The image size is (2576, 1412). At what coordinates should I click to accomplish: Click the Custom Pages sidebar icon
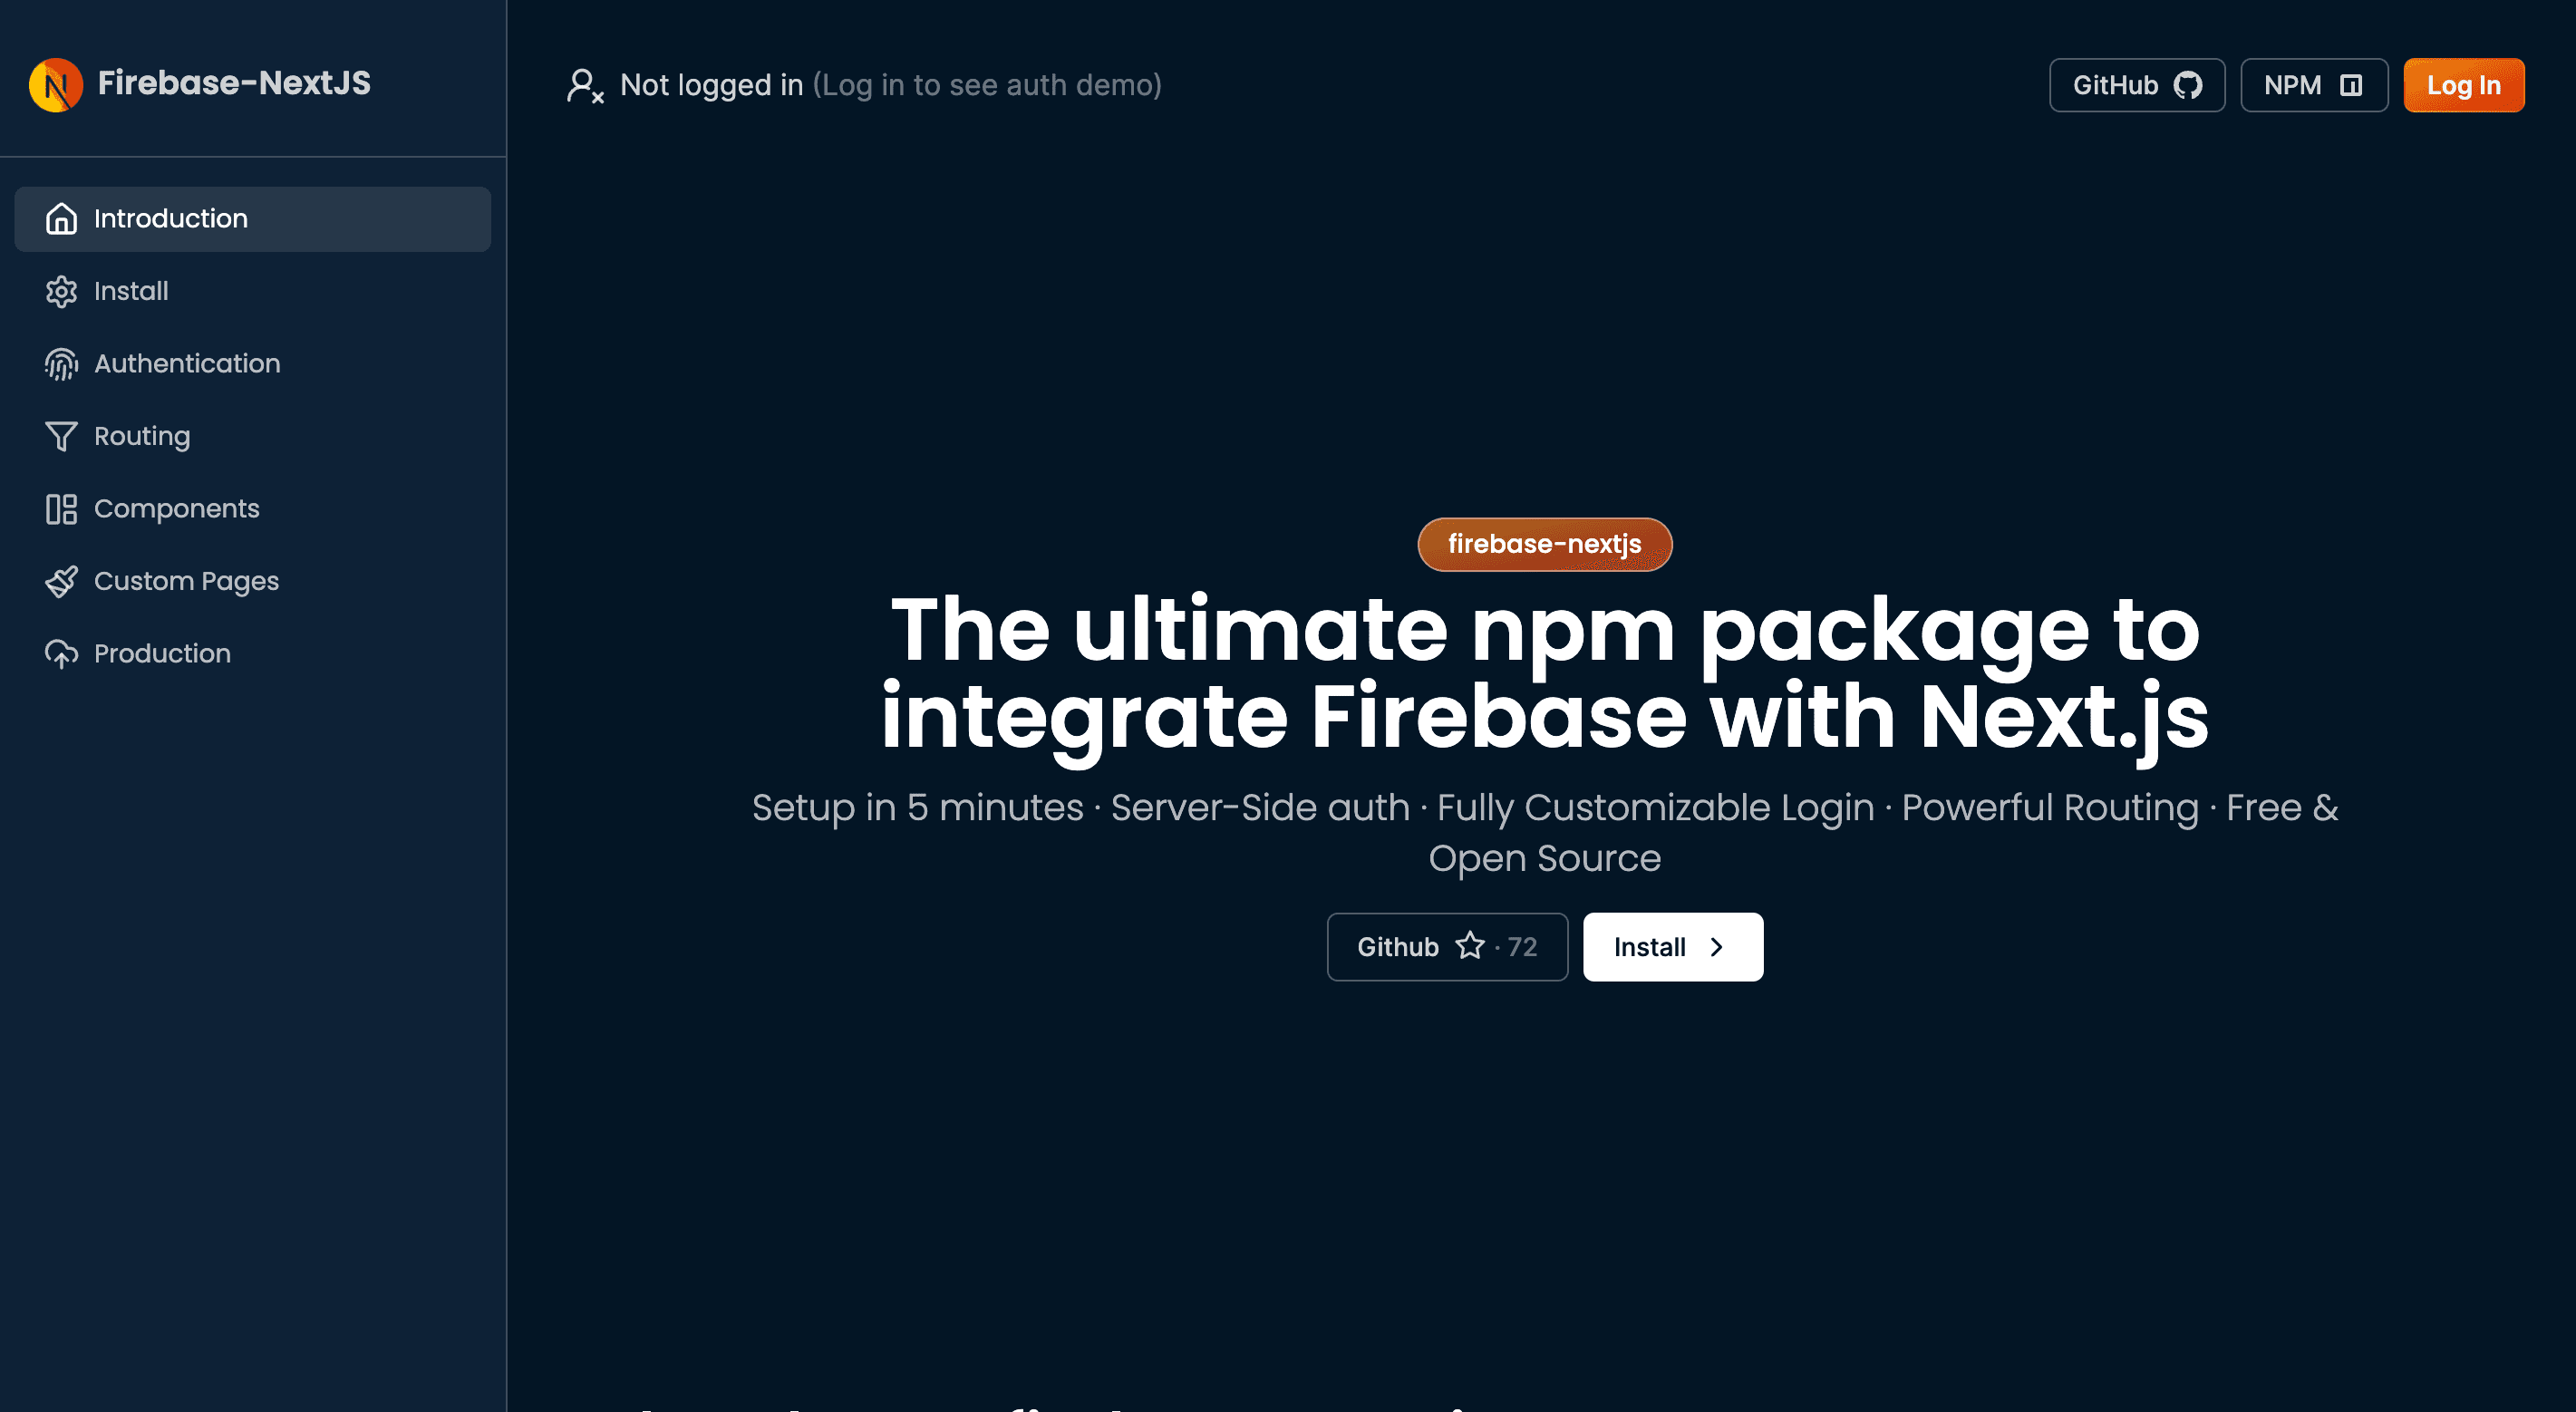coord(59,581)
